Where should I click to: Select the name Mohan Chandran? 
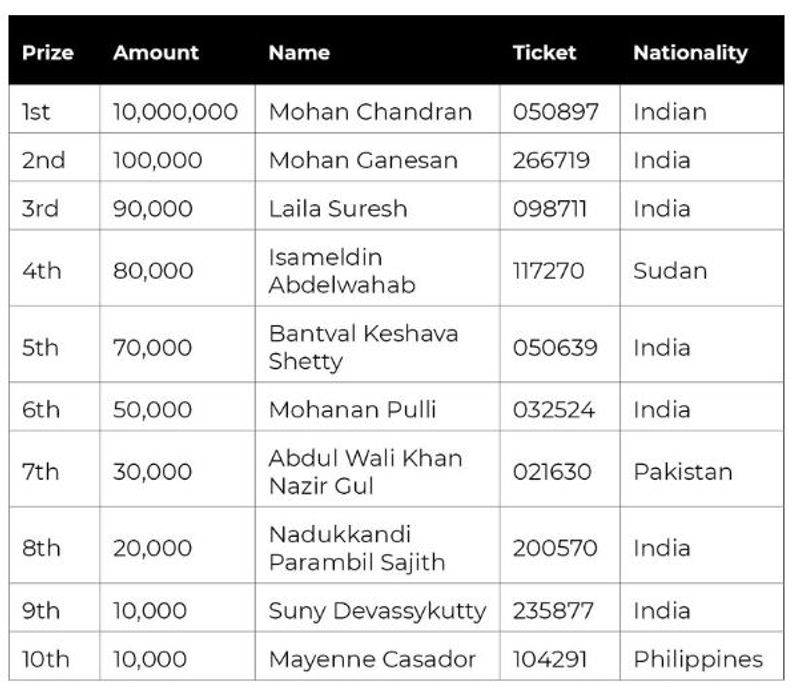(x=370, y=111)
